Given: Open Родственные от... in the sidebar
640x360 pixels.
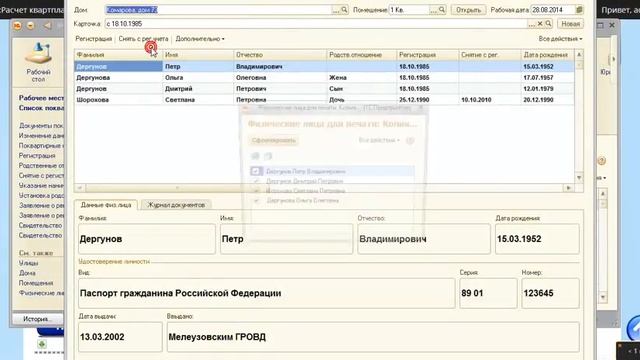Looking at the screenshot, I should (x=41, y=166).
